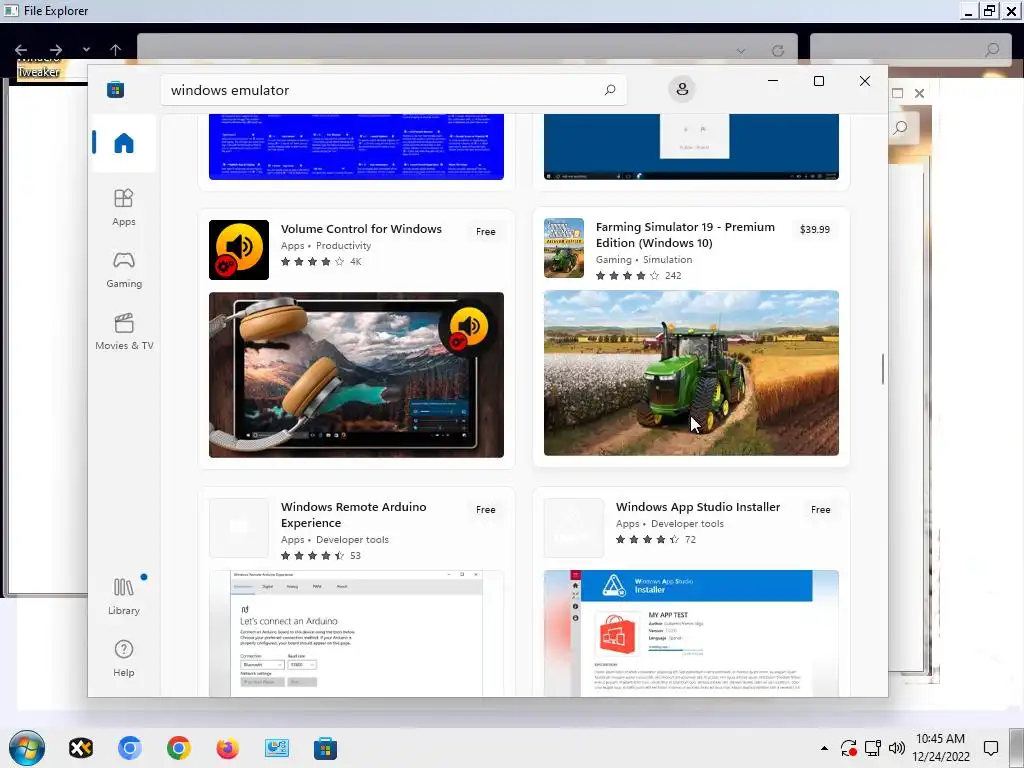Open File Explorer recent locations dropdown

point(86,50)
